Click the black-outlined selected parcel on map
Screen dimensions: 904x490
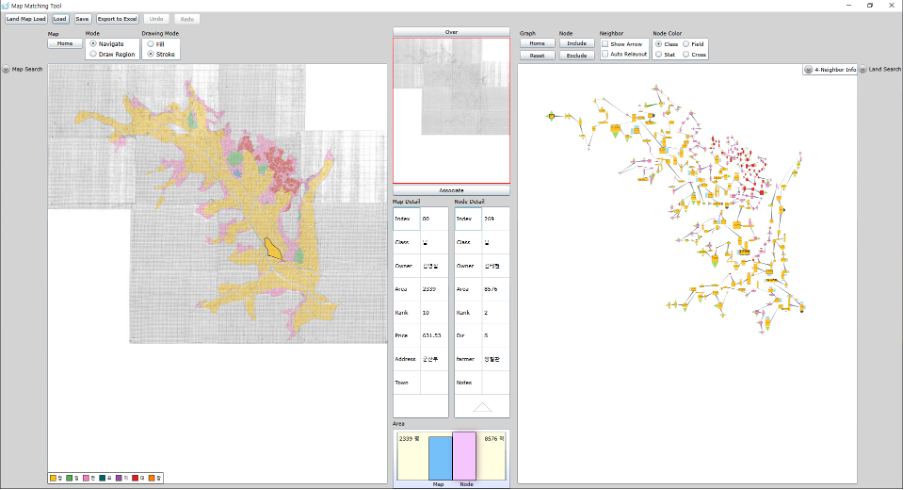(x=272, y=248)
